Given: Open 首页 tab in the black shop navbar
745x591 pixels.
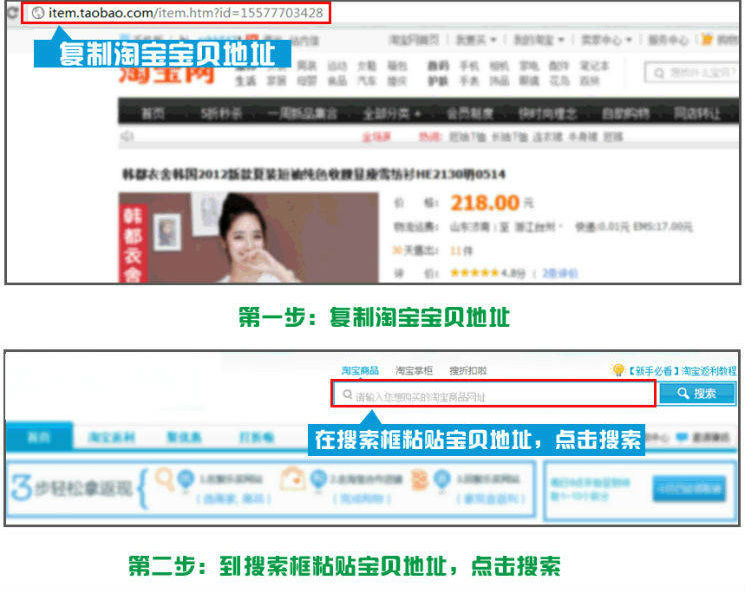Looking at the screenshot, I should click(153, 114).
